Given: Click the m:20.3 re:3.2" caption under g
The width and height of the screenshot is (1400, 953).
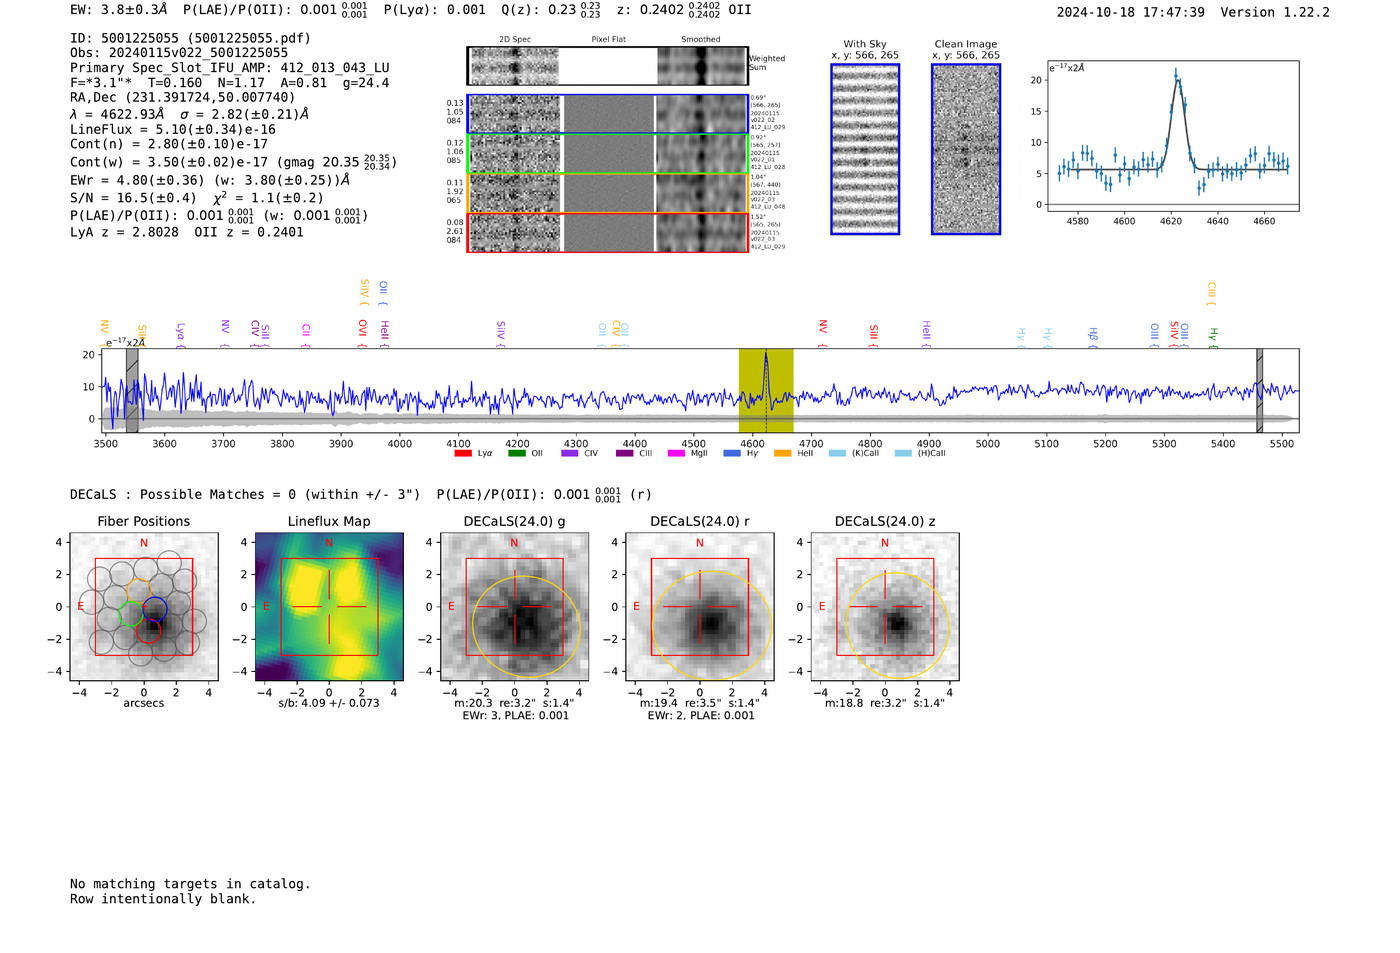Looking at the screenshot, I should point(514,703).
